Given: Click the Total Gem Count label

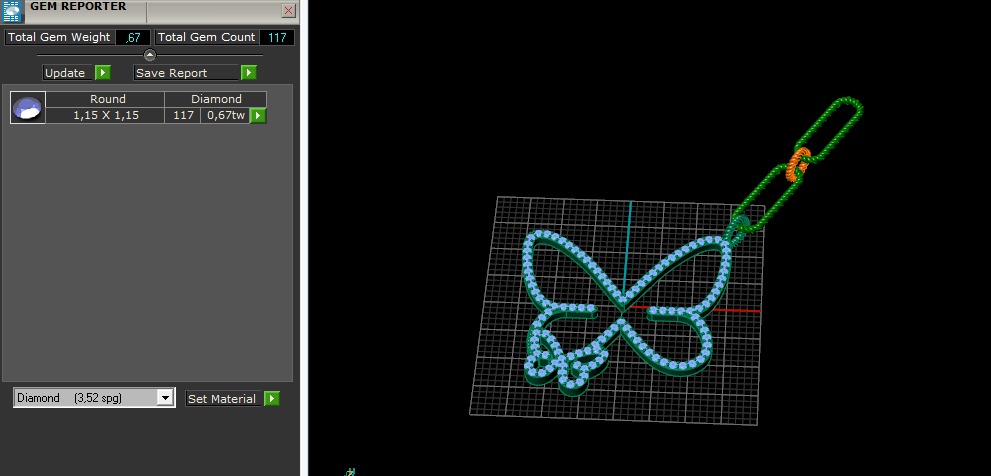Looking at the screenshot, I should click(206, 37).
